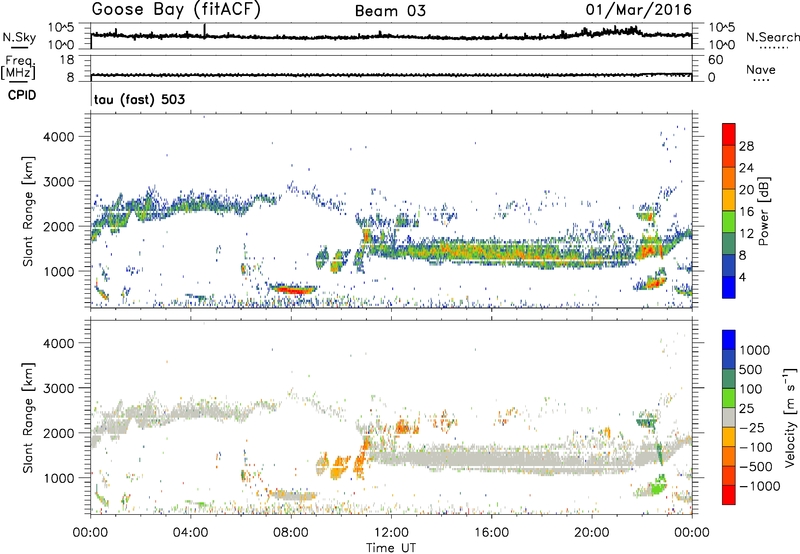This screenshot has width=800, height=554.
Task: Click the date label "01/Mar/2016"
Action: (639, 10)
